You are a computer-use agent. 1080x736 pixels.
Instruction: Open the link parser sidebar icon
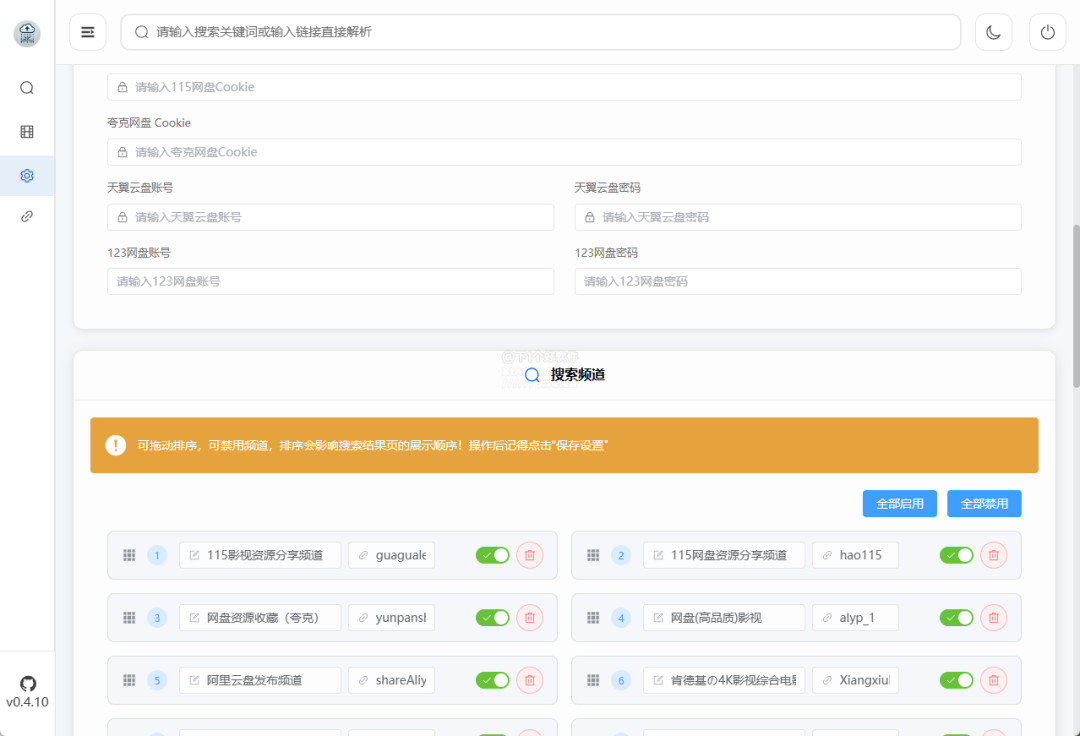(27, 216)
